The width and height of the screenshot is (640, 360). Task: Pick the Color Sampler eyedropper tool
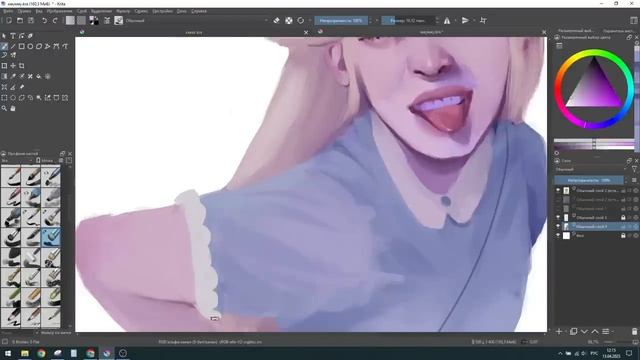13,76
